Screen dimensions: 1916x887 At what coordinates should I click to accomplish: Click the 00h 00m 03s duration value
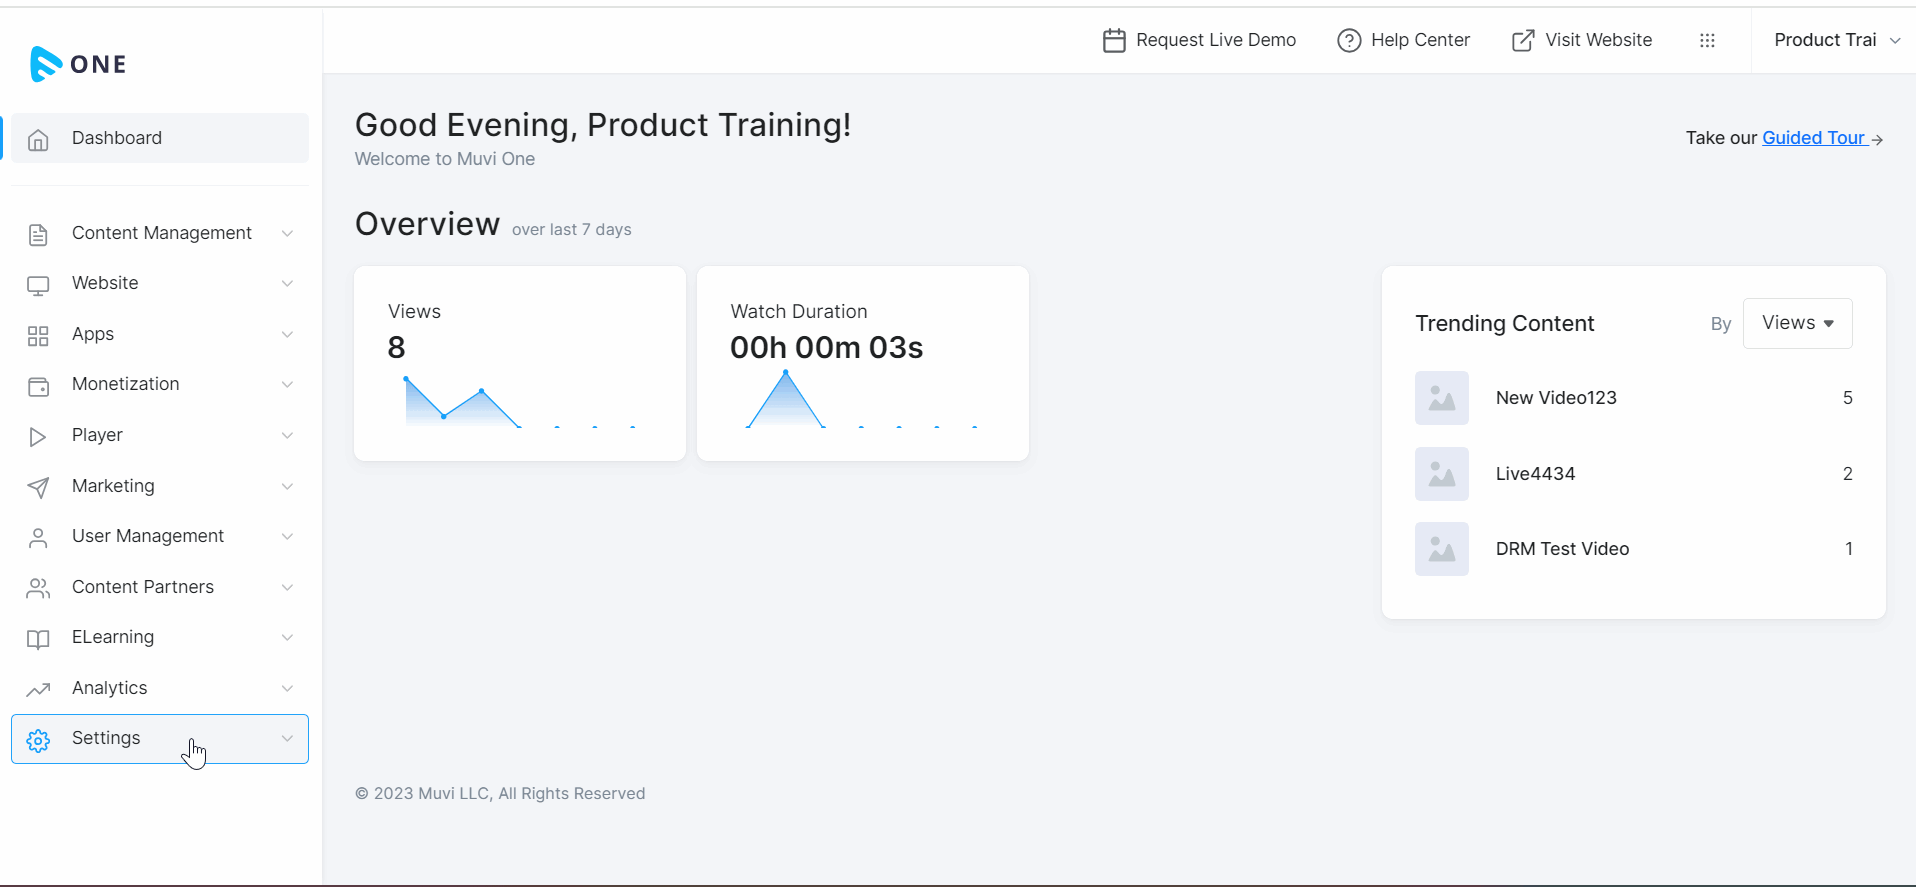click(x=826, y=348)
